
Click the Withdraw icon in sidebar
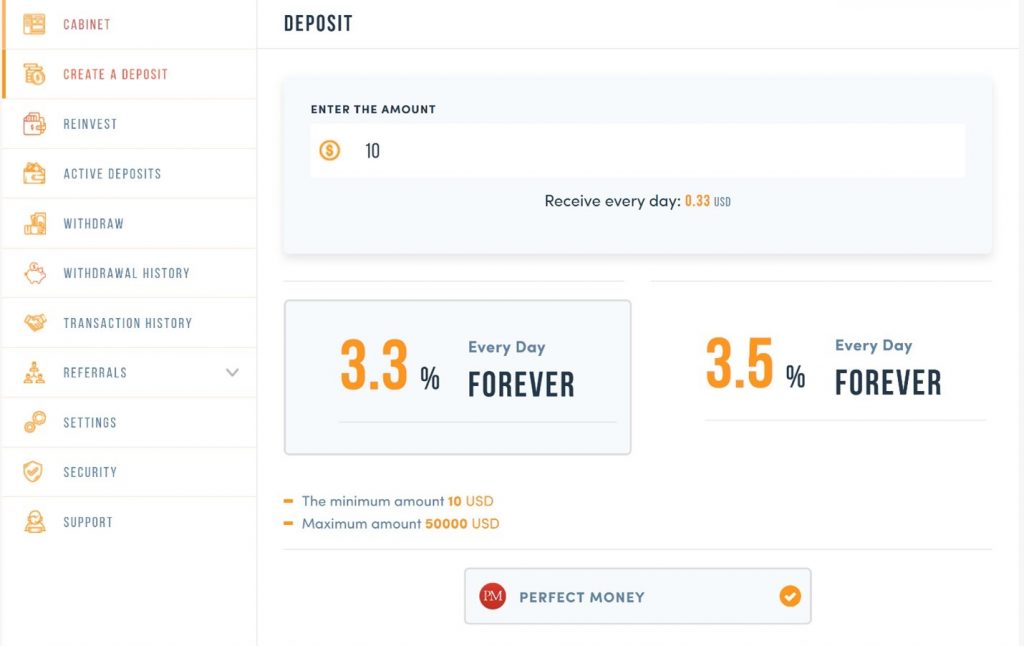tap(35, 223)
